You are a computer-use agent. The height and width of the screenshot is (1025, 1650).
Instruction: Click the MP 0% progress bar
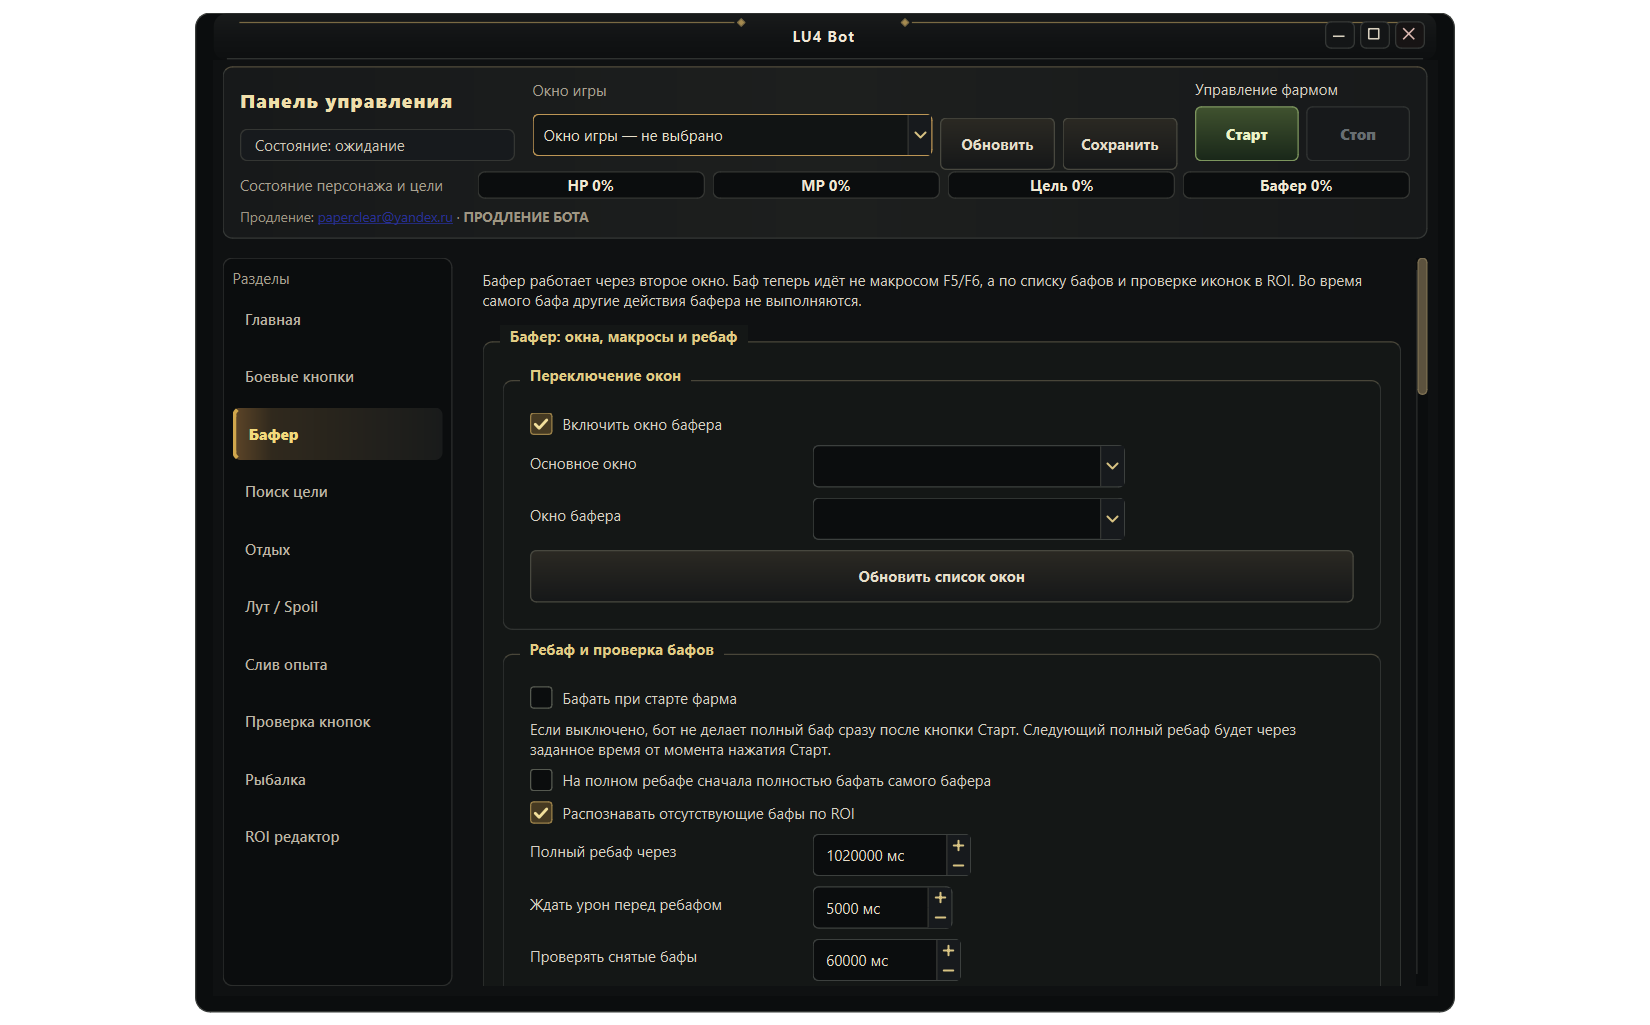tap(826, 185)
